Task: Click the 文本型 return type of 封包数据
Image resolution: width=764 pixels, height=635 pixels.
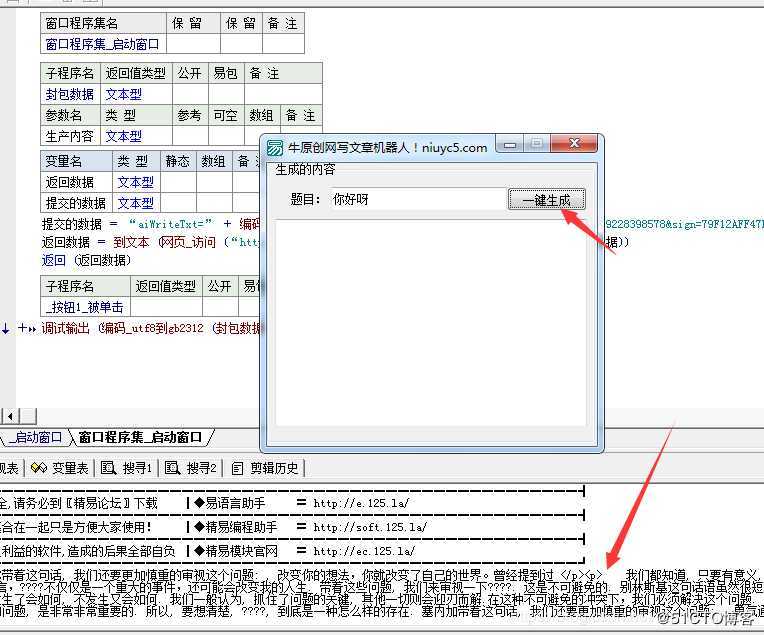Action: point(136,94)
